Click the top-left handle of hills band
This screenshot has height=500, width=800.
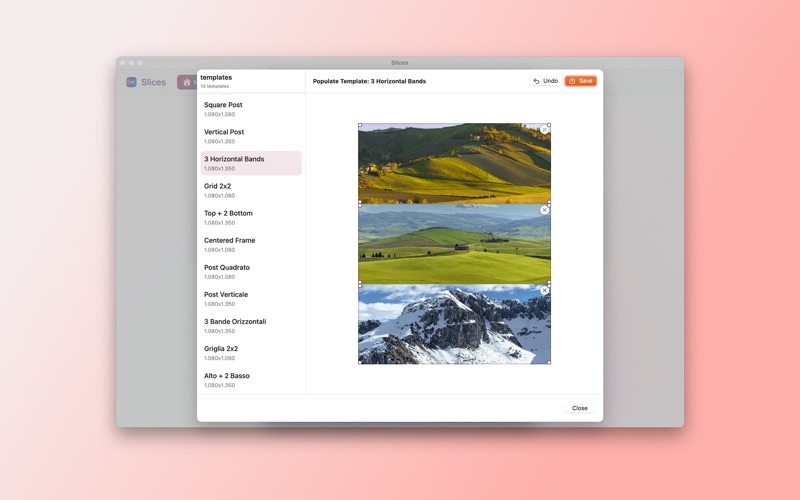pyautogui.click(x=360, y=125)
